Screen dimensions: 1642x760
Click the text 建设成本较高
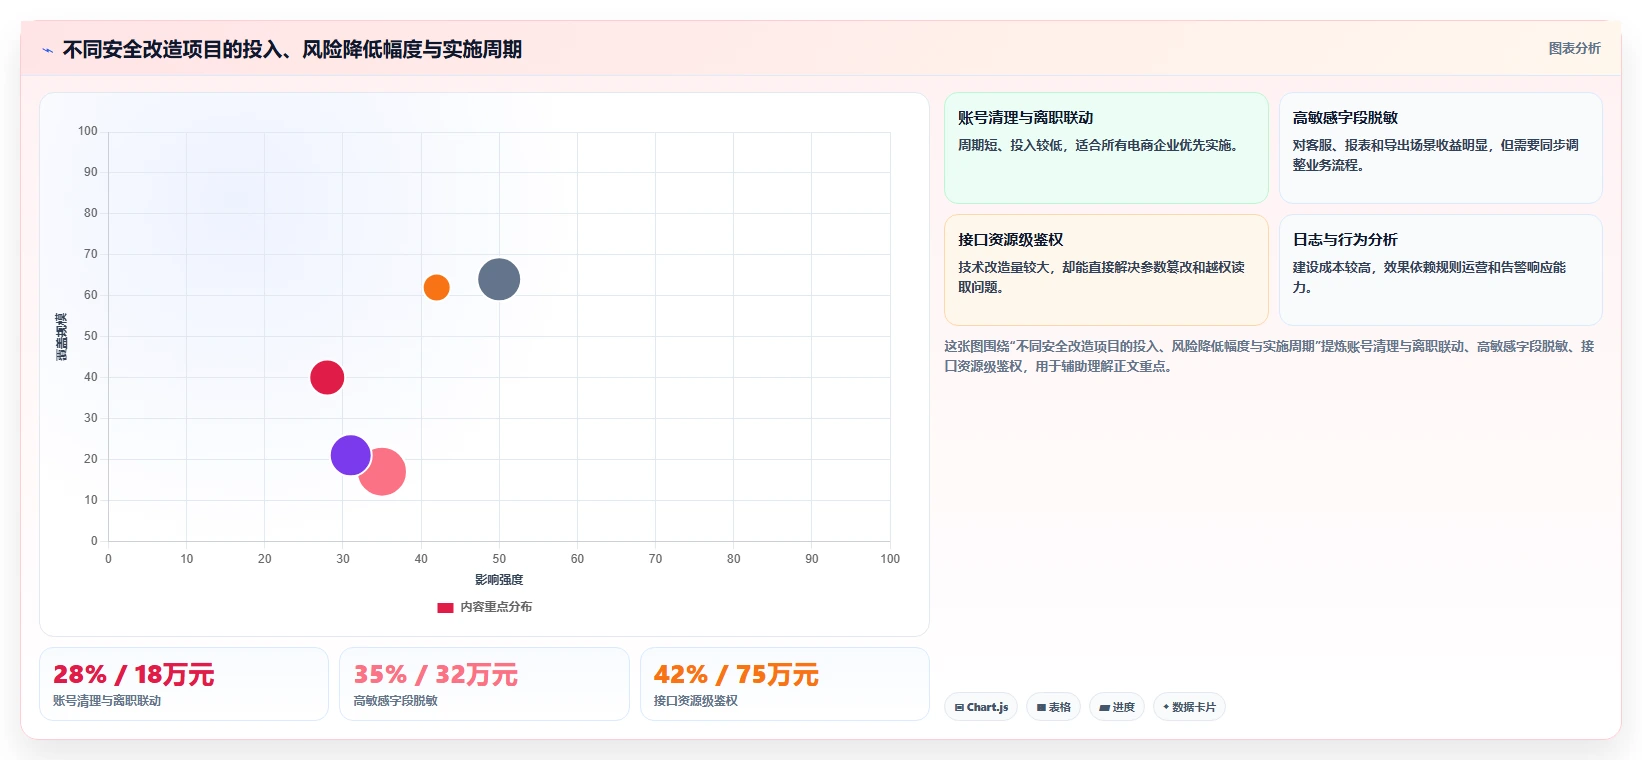[x=1332, y=267]
